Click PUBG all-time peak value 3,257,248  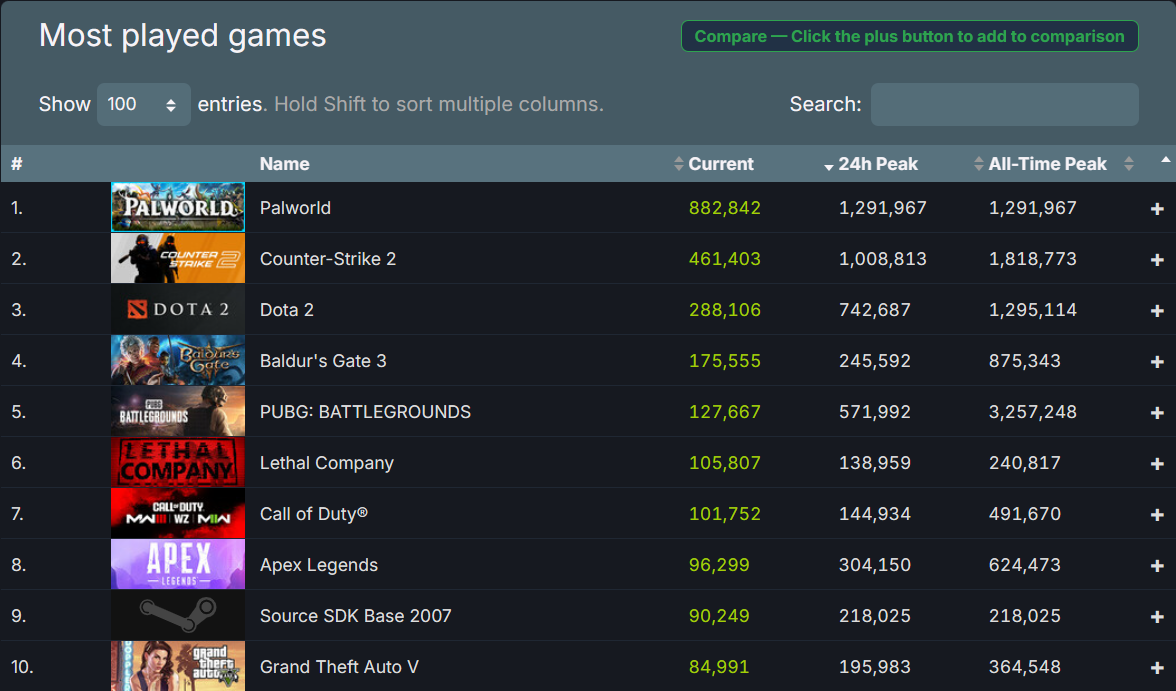point(1033,412)
